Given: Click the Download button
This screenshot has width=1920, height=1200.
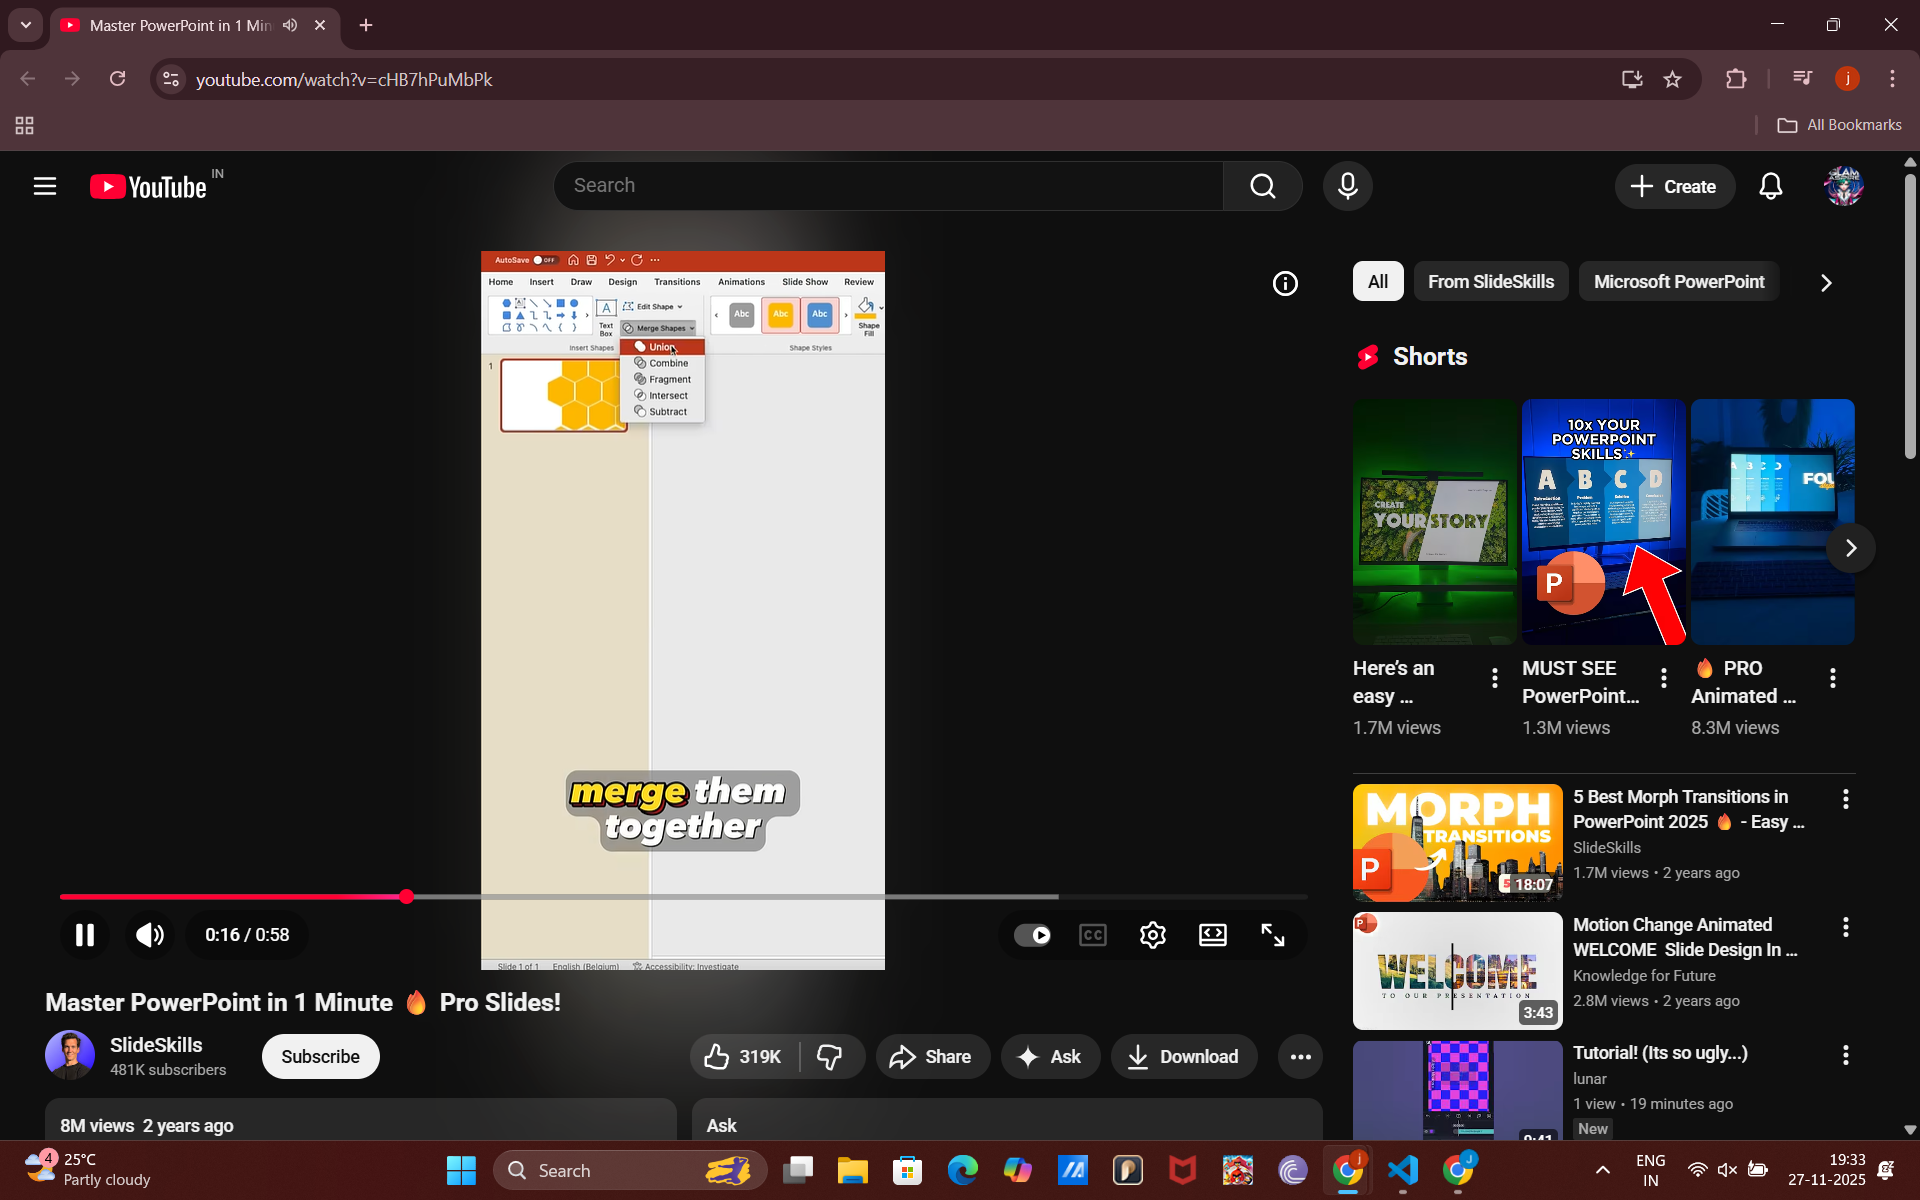Looking at the screenshot, I should (x=1183, y=1057).
